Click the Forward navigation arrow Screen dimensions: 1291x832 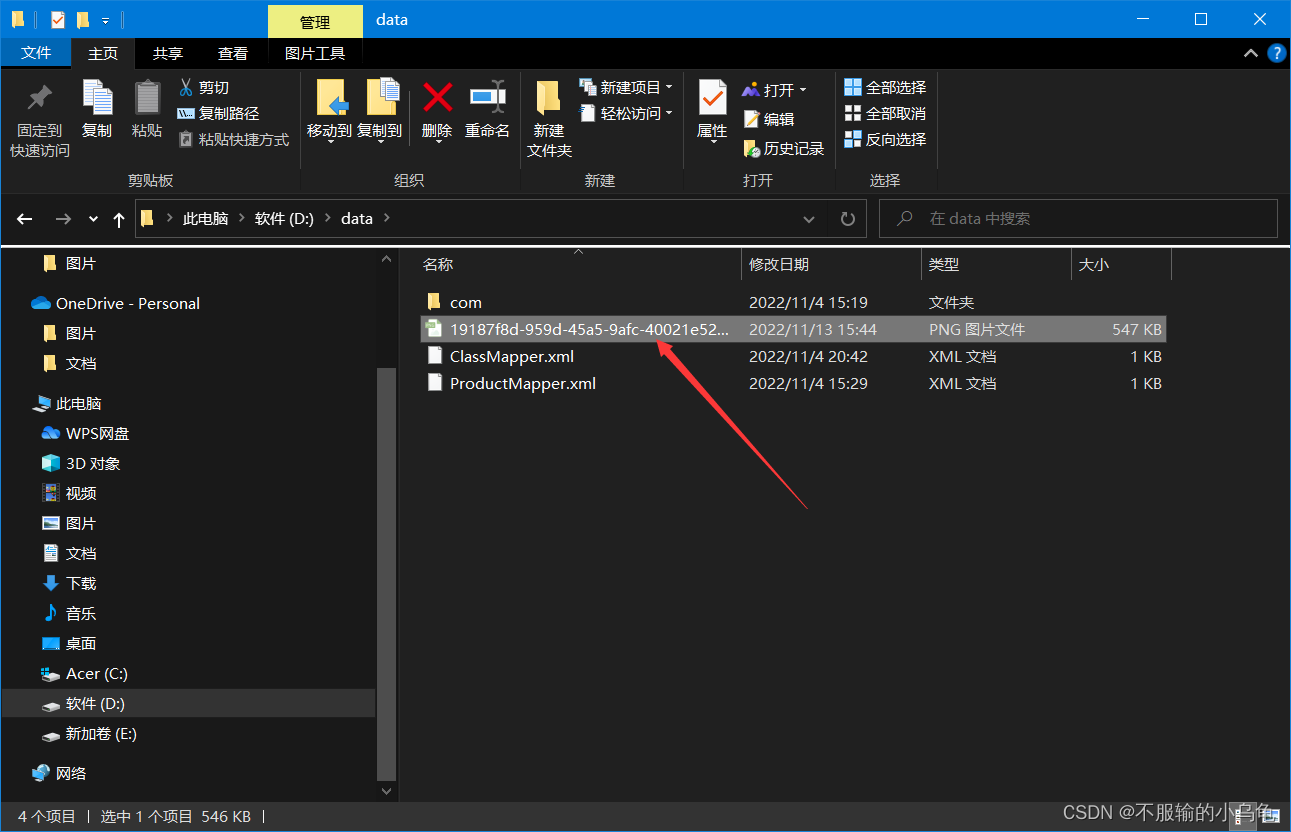coord(63,219)
